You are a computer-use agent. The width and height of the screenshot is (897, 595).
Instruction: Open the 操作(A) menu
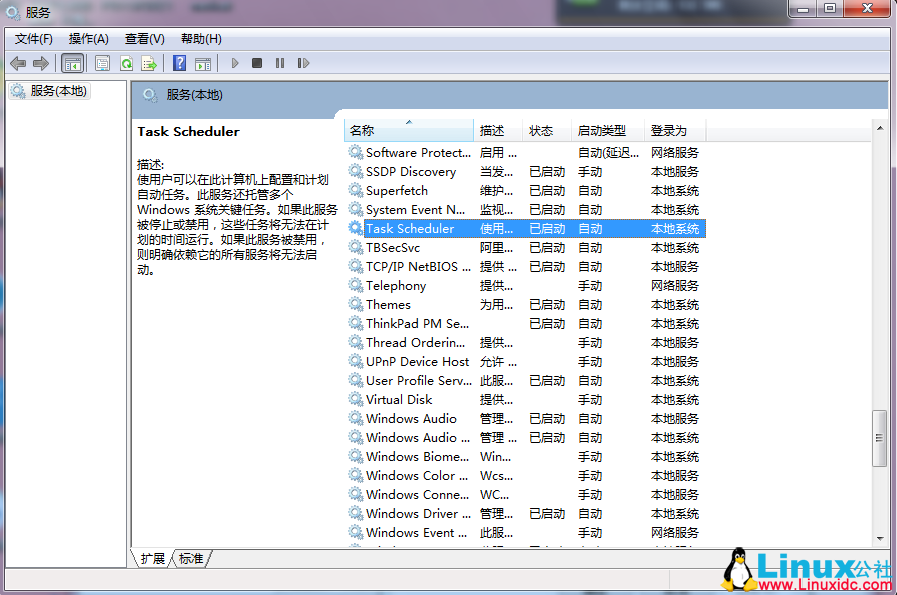point(89,39)
